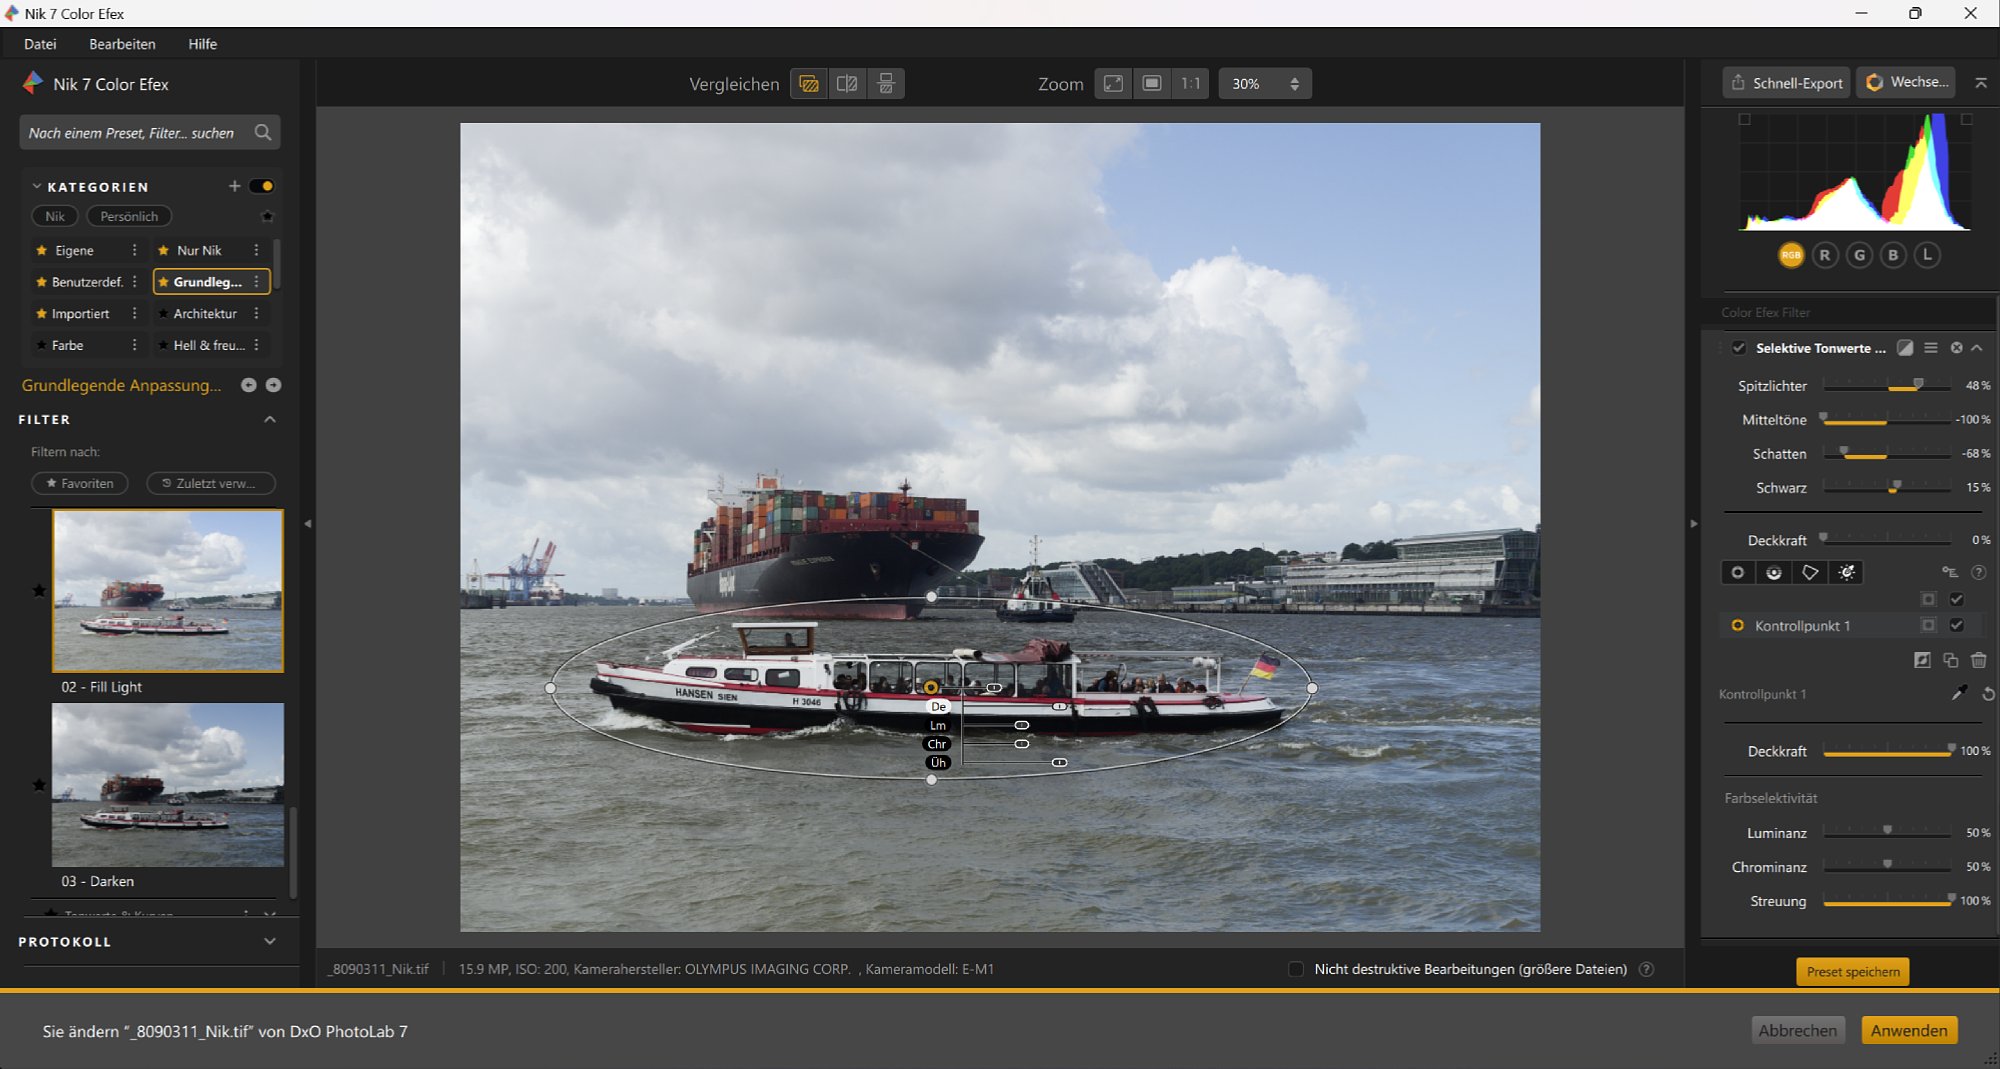Click the fill-screen zoom icon

(x=1152, y=84)
